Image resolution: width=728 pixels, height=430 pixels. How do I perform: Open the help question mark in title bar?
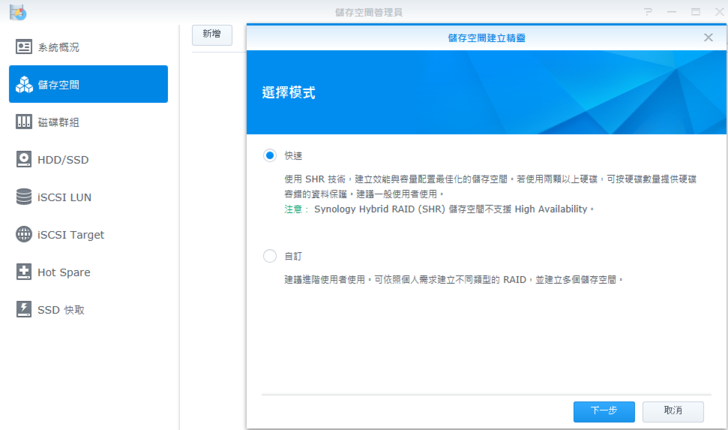[x=648, y=12]
